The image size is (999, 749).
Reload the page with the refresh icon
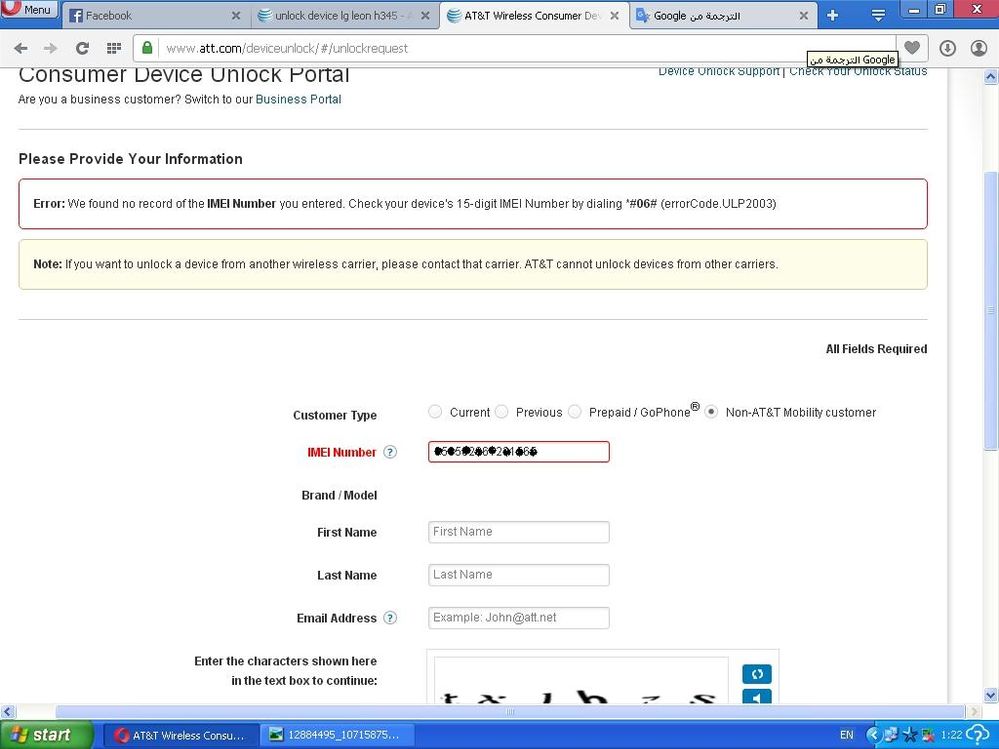coord(82,48)
